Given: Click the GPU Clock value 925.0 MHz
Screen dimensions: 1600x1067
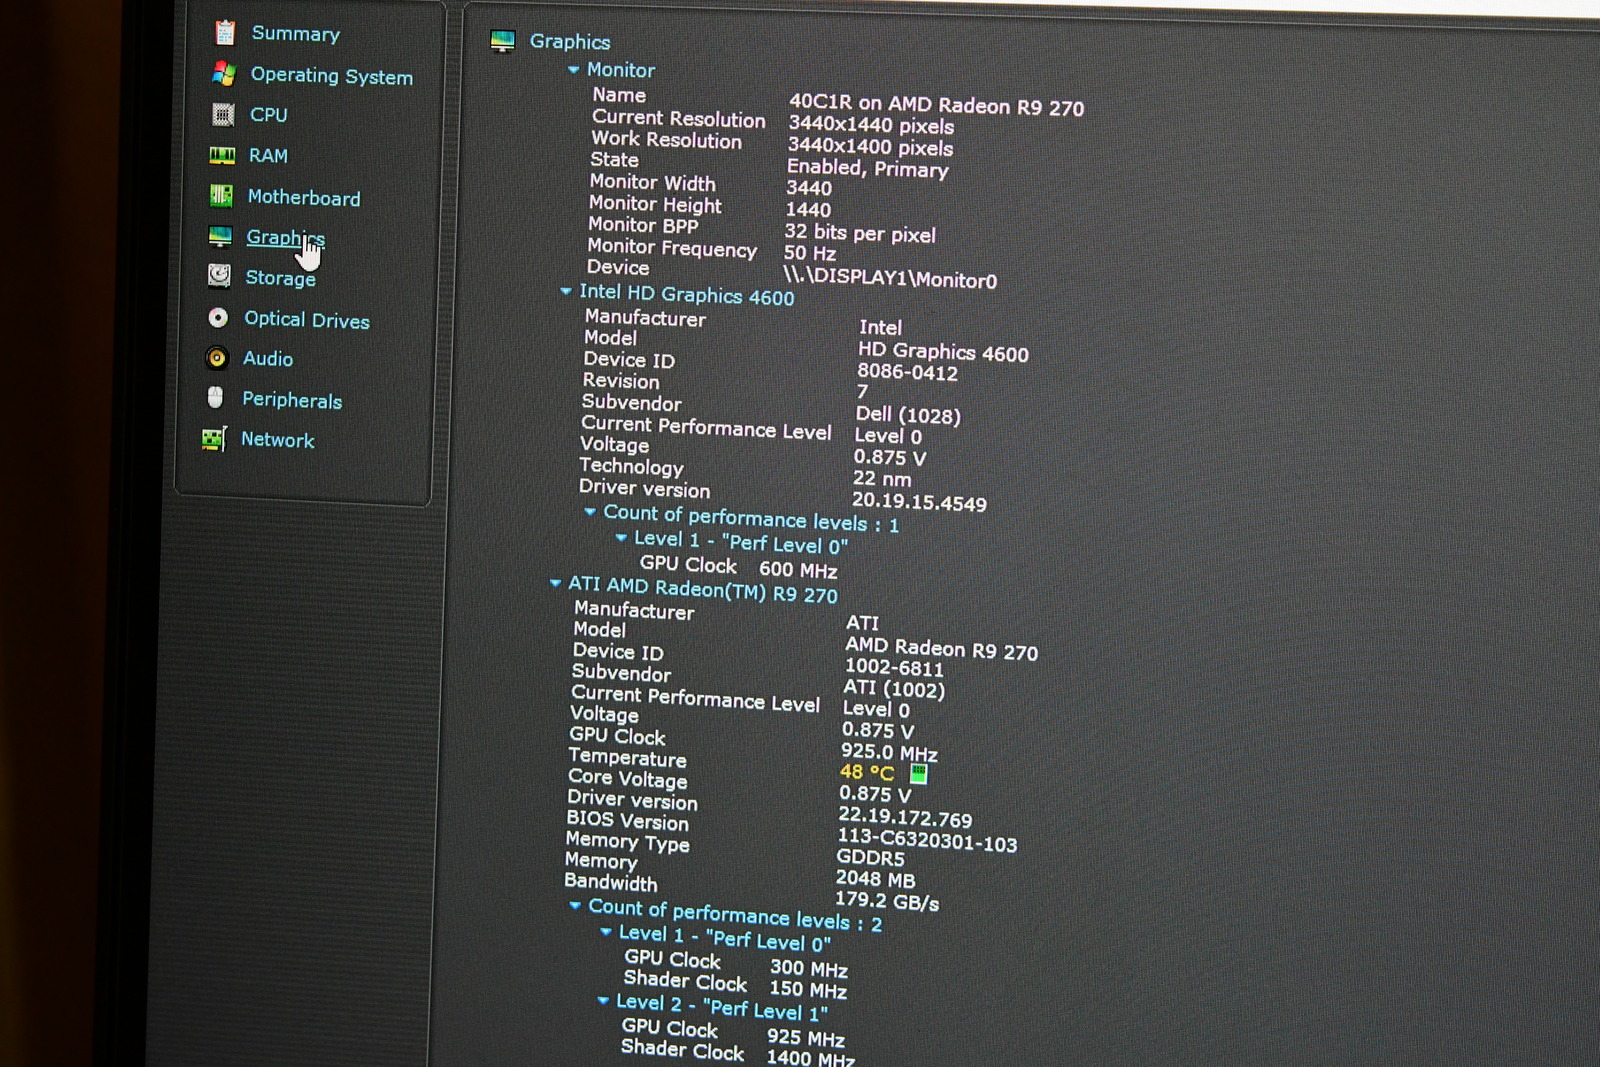Looking at the screenshot, I should pyautogui.click(x=889, y=752).
